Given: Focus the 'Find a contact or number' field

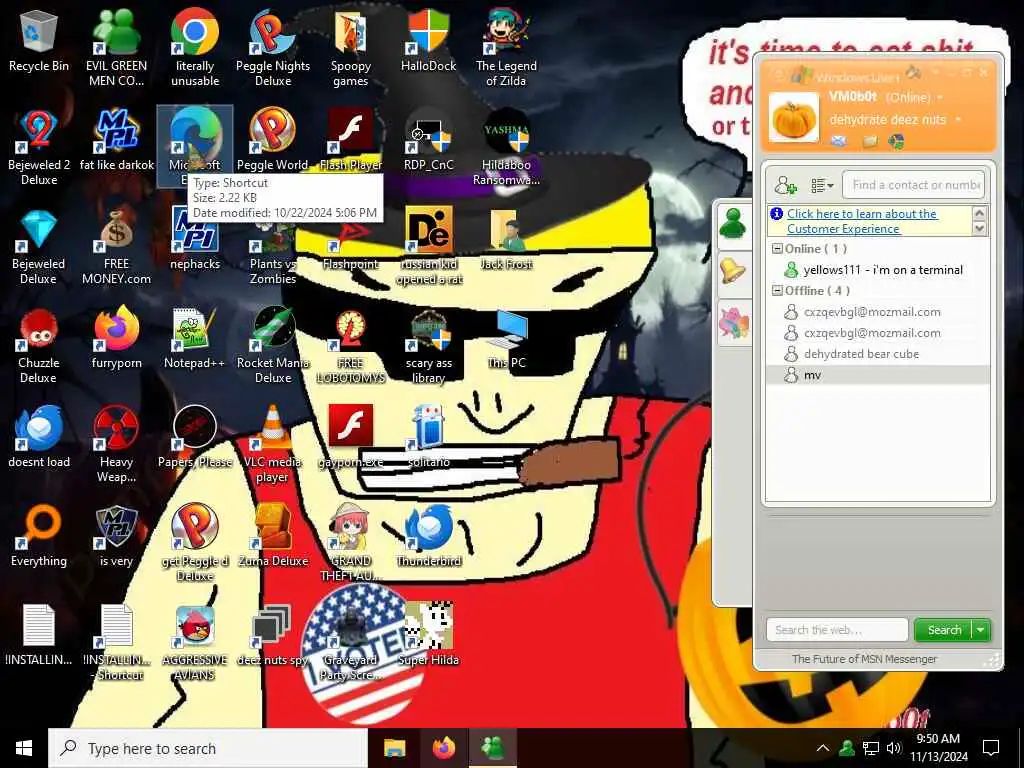Looking at the screenshot, I should [x=913, y=185].
